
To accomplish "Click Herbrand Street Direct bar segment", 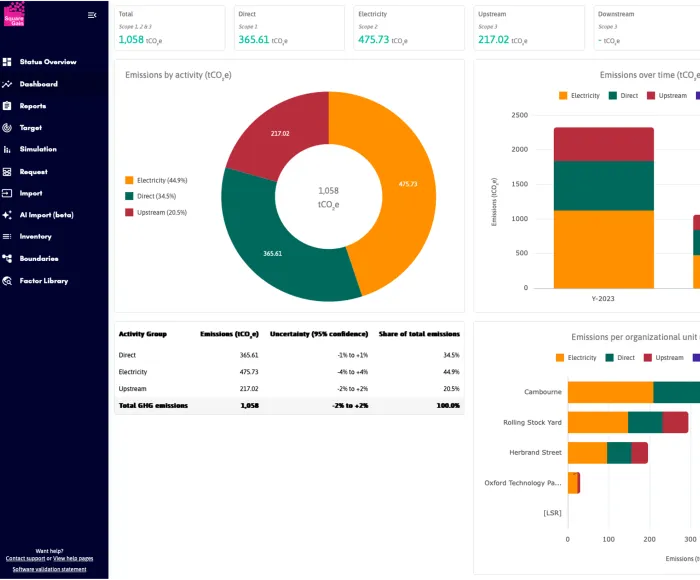I will [x=619, y=453].
